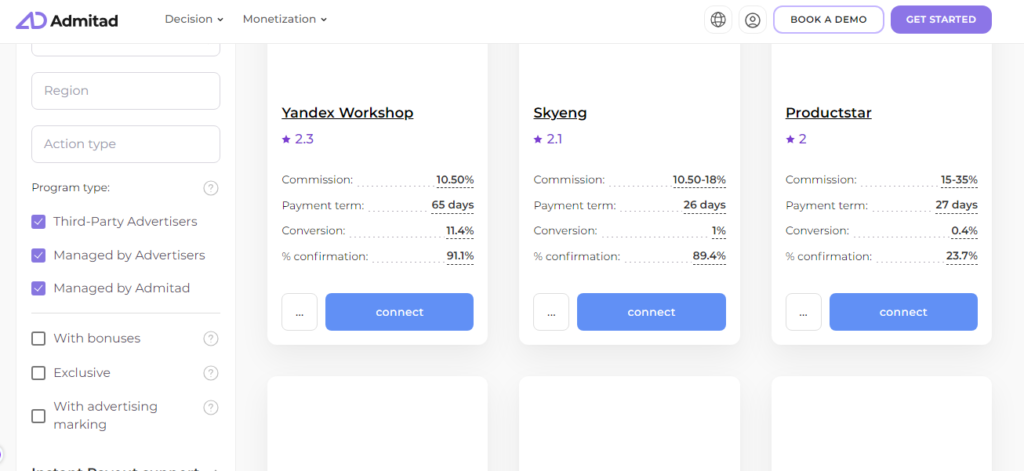Click the BOOK A DEMO button
Image resolution: width=1024 pixels, height=471 pixels.
[828, 20]
